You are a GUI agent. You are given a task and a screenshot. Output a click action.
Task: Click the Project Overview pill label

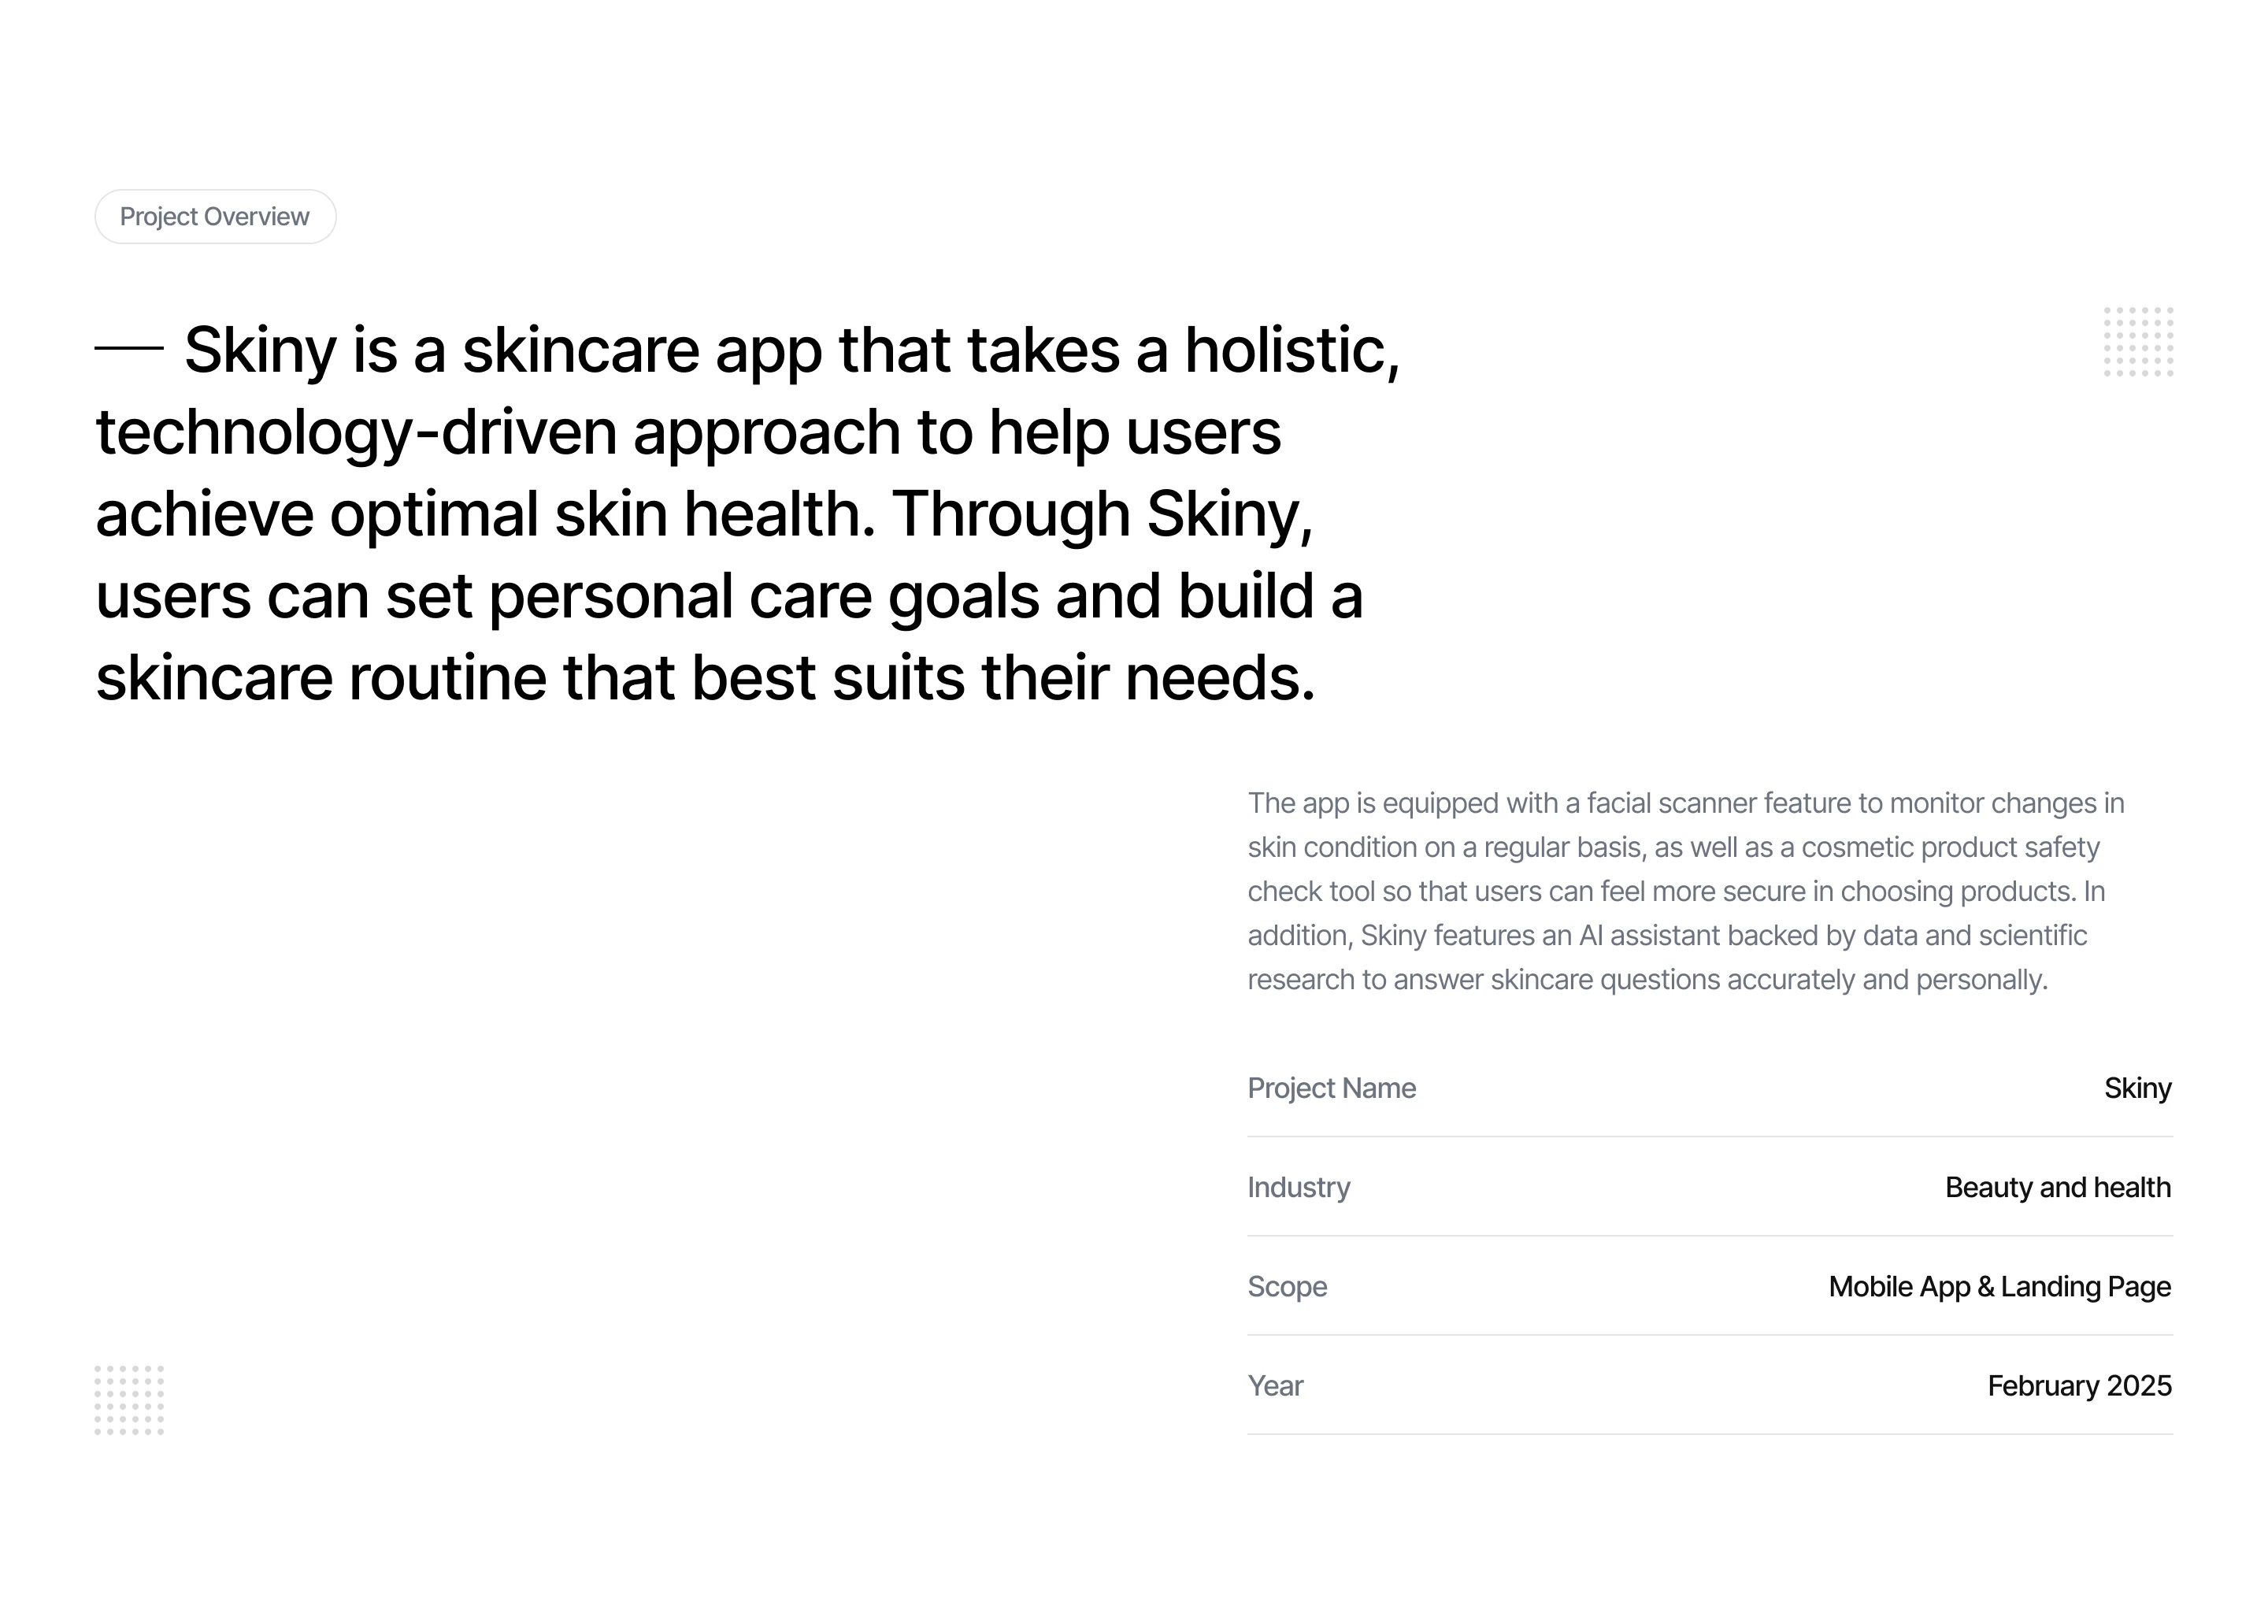(215, 217)
